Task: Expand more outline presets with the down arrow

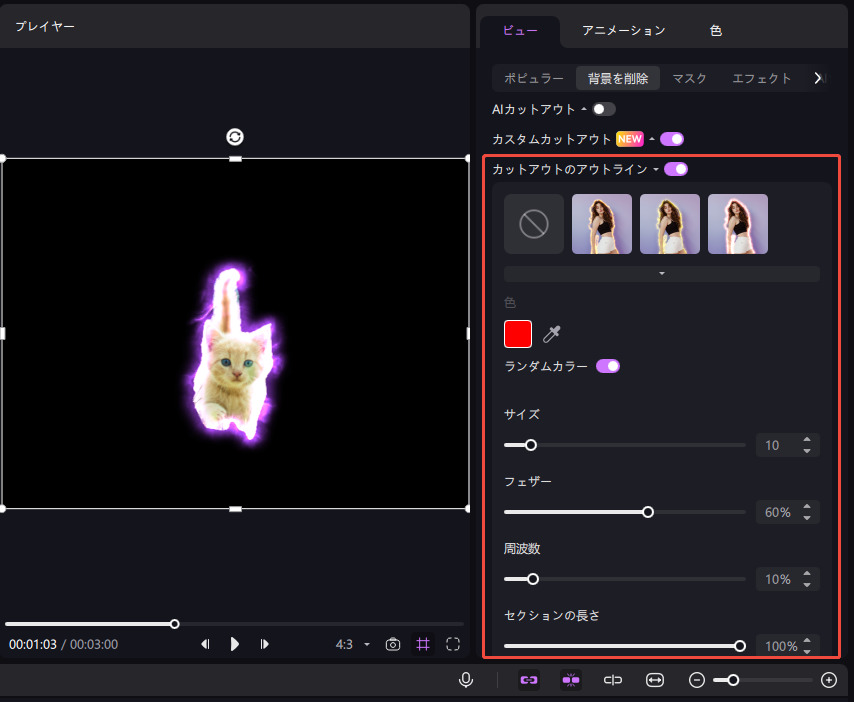Action: coord(661,274)
